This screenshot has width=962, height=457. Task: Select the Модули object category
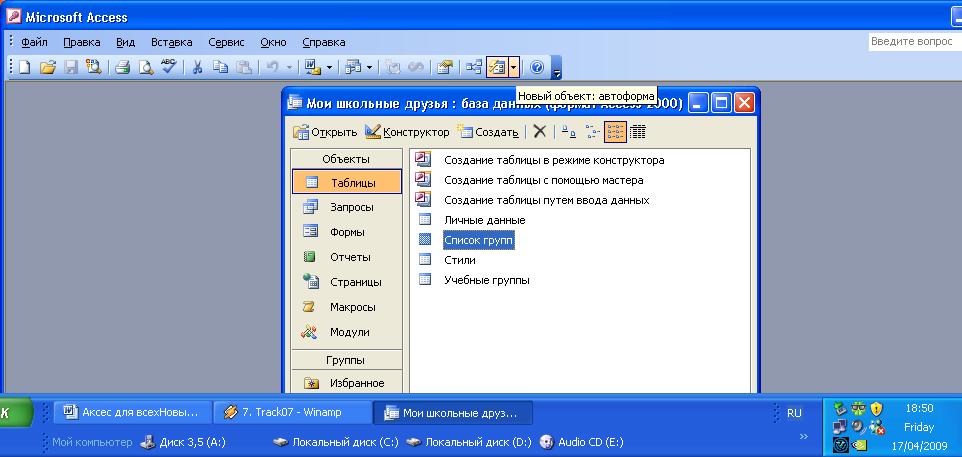click(347, 332)
